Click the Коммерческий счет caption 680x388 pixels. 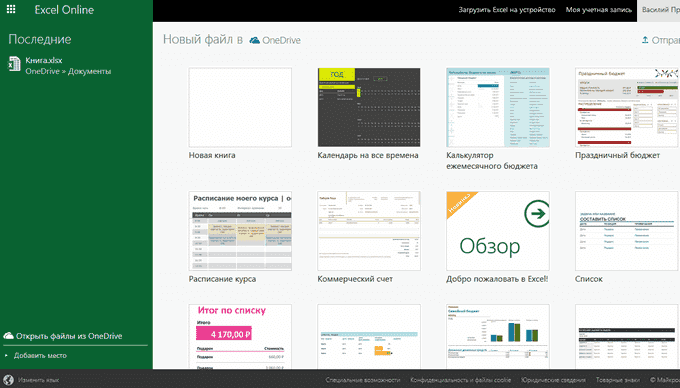[x=355, y=279]
